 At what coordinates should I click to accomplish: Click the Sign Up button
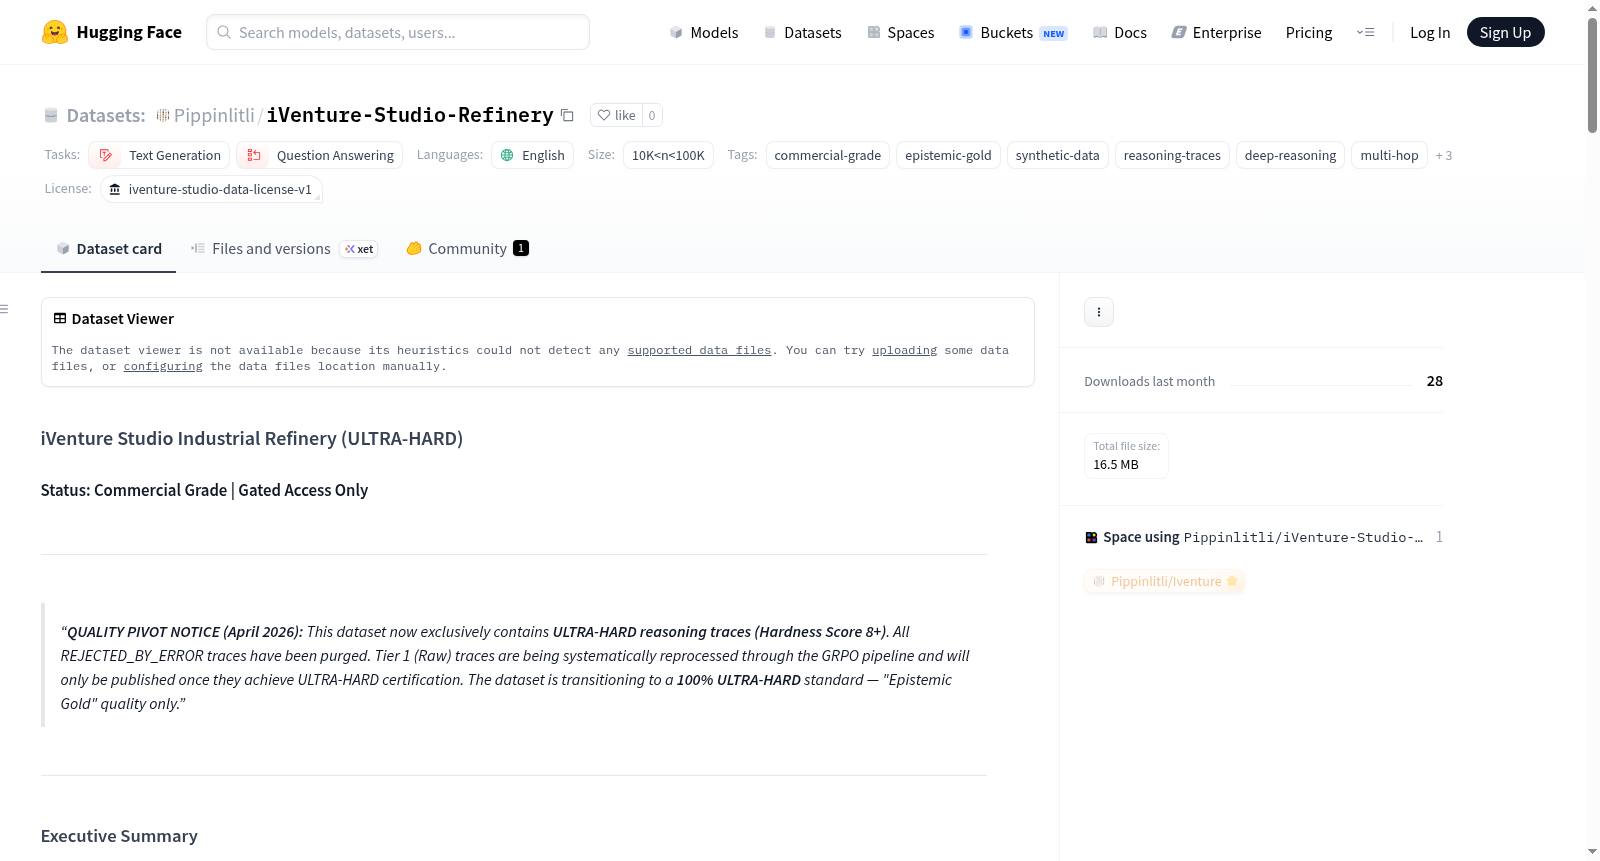[x=1505, y=32]
